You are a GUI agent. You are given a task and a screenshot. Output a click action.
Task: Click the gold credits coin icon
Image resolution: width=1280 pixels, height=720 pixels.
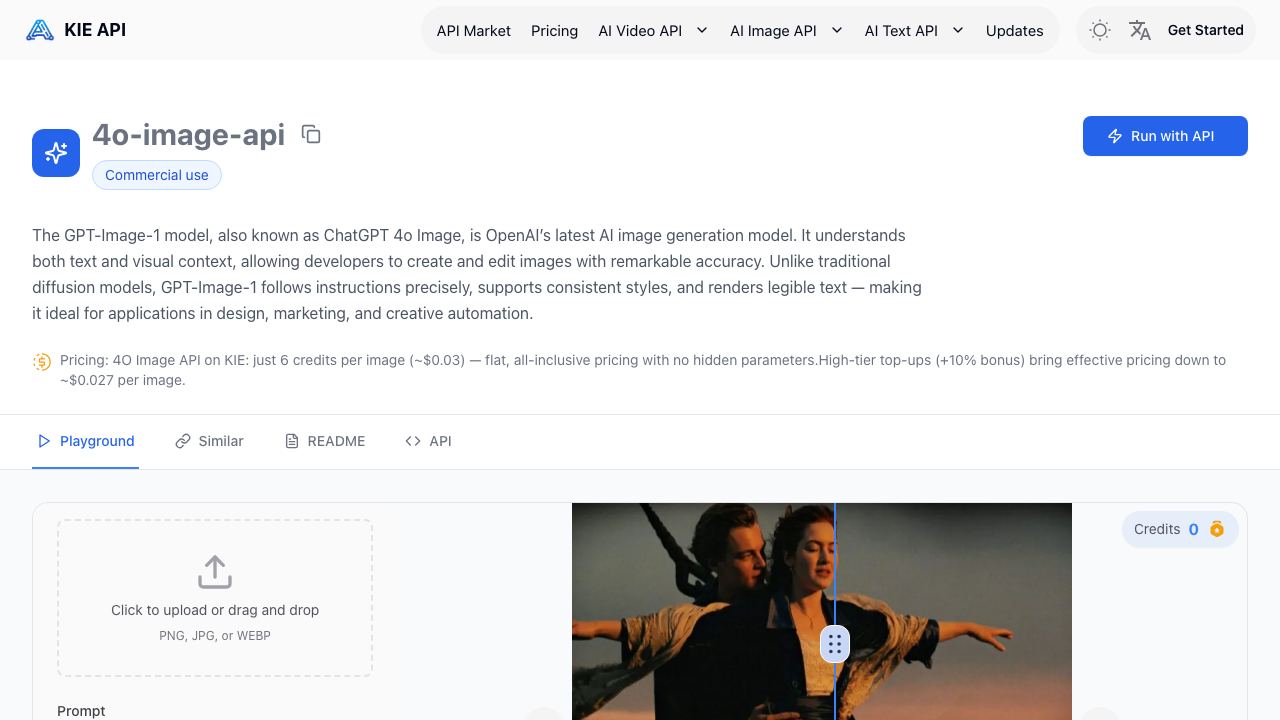(x=1217, y=529)
